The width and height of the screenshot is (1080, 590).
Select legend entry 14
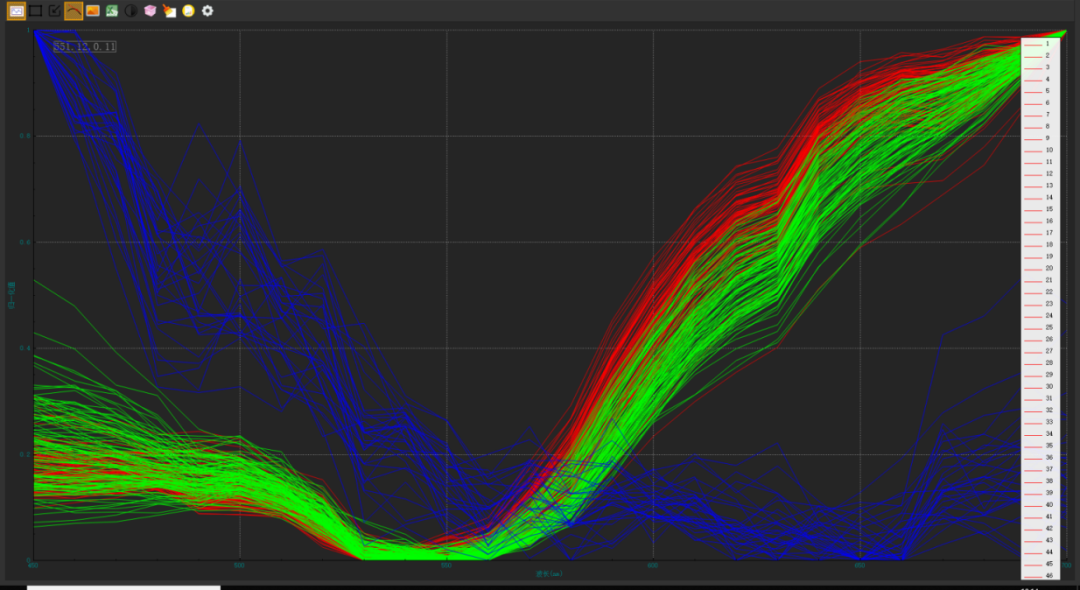coord(1040,197)
